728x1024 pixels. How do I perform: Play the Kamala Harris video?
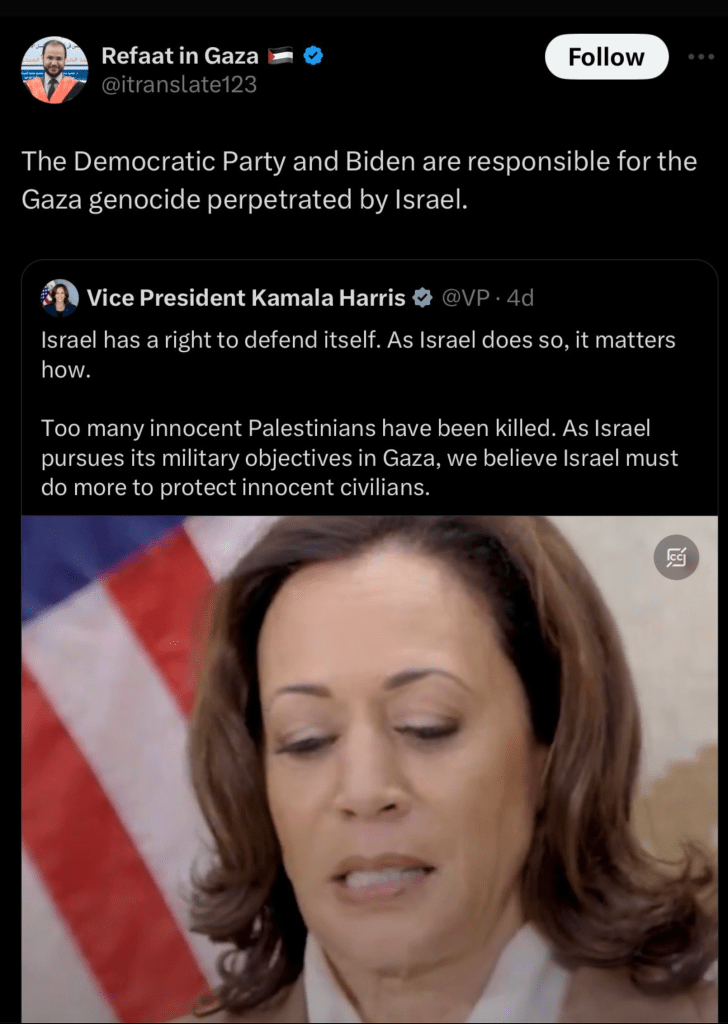click(370, 769)
